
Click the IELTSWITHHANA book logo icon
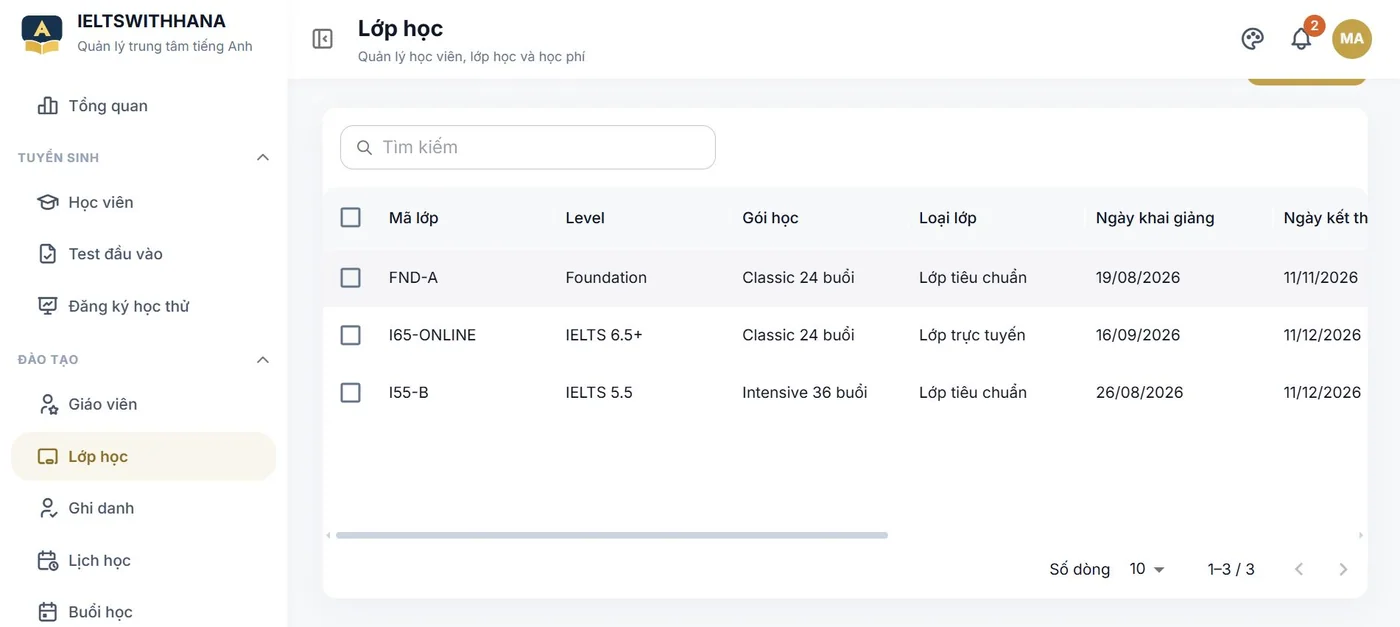click(x=42, y=34)
